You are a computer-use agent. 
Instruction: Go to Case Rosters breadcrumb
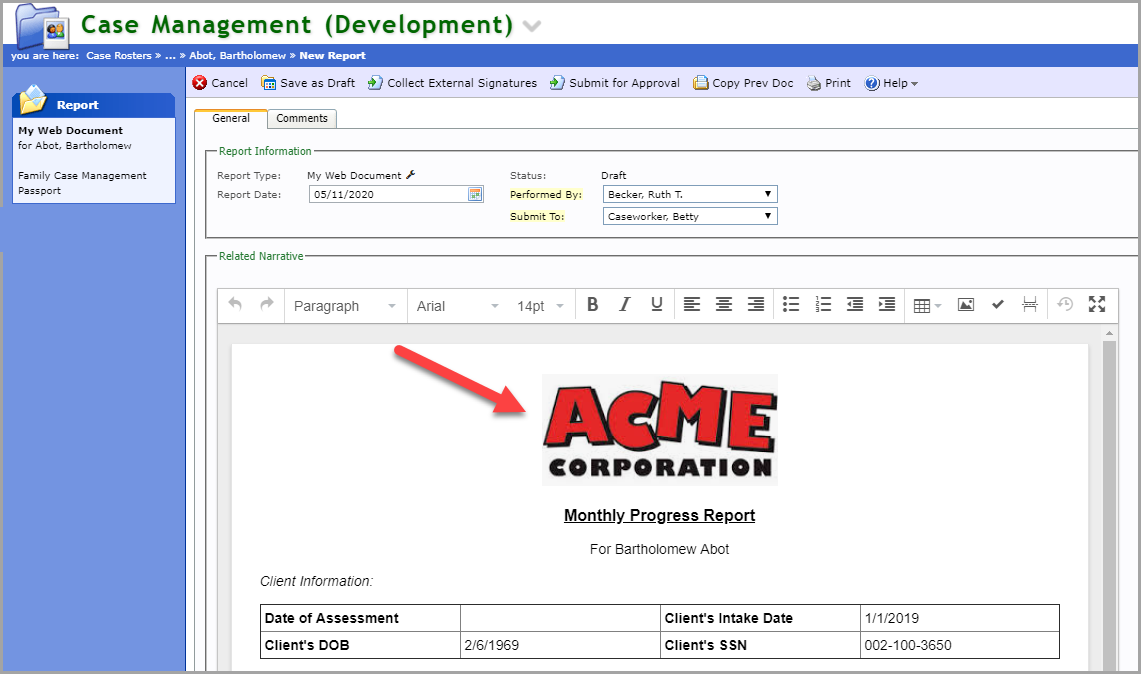click(119, 55)
